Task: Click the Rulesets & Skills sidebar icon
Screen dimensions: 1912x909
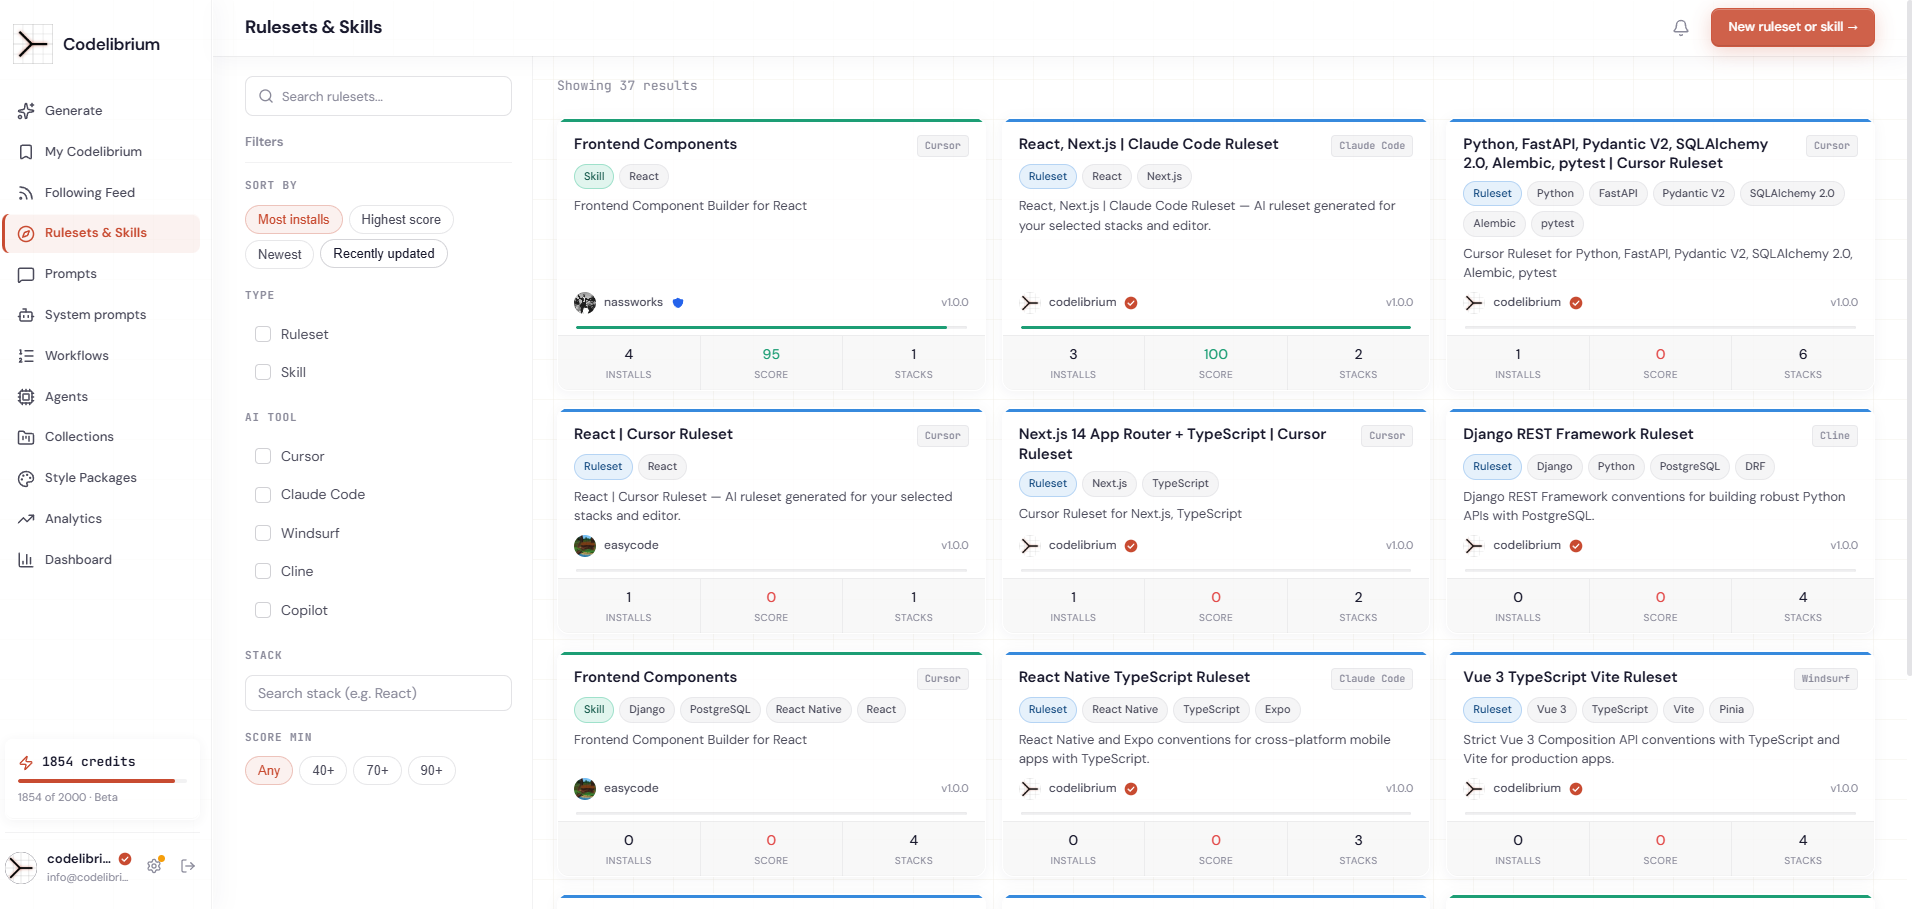Action: coord(26,233)
